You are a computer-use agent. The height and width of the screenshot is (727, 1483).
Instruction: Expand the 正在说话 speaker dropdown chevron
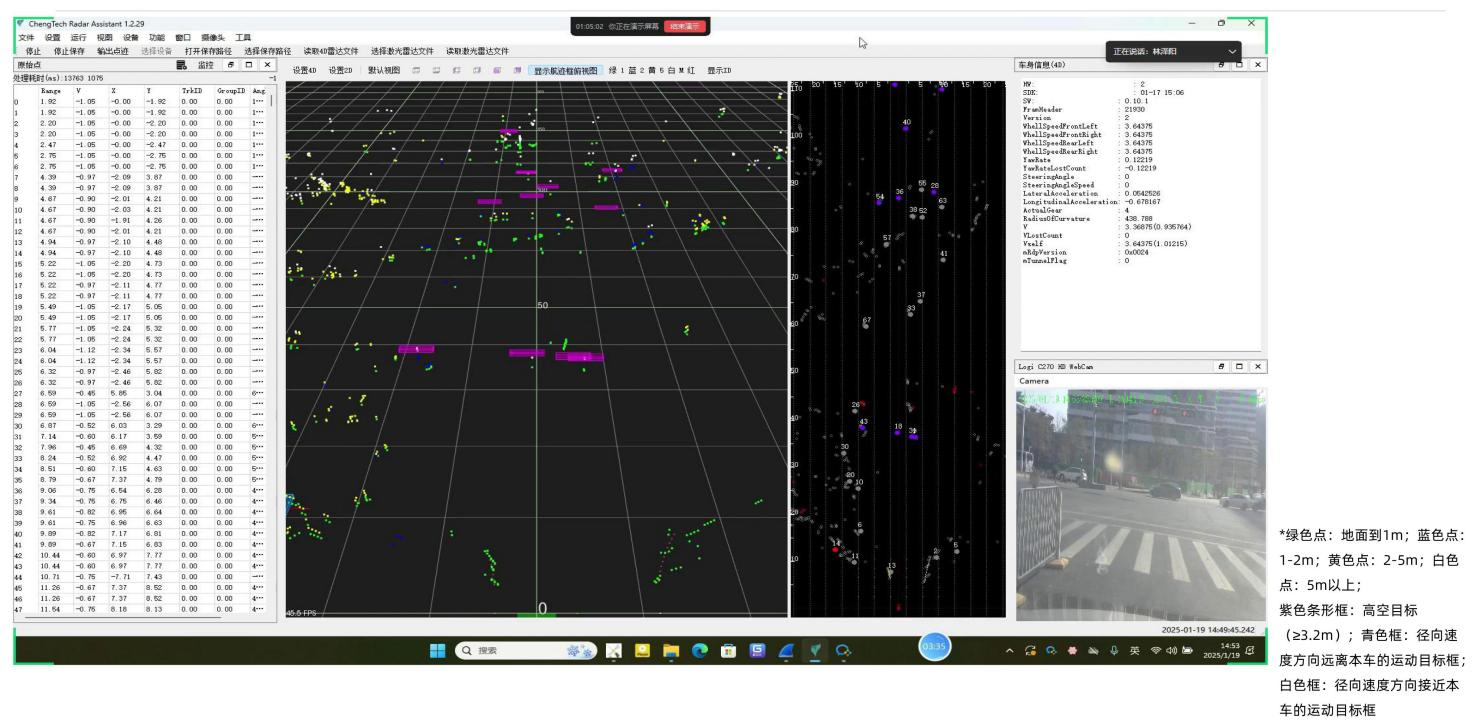coord(1233,51)
